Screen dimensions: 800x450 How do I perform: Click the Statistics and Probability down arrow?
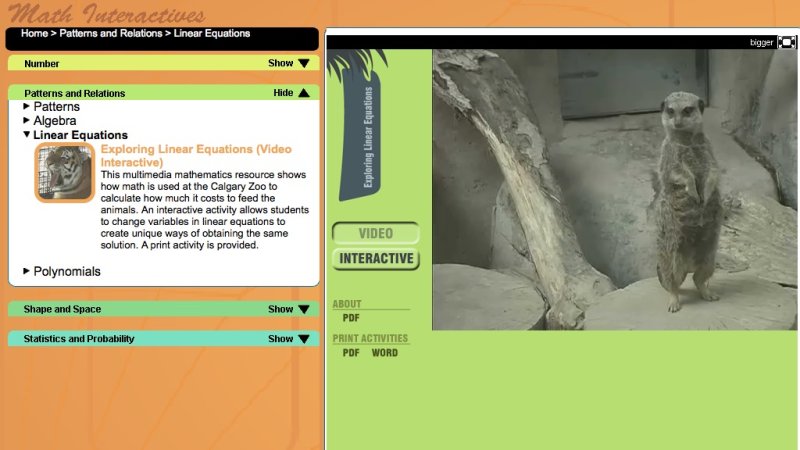pos(304,339)
